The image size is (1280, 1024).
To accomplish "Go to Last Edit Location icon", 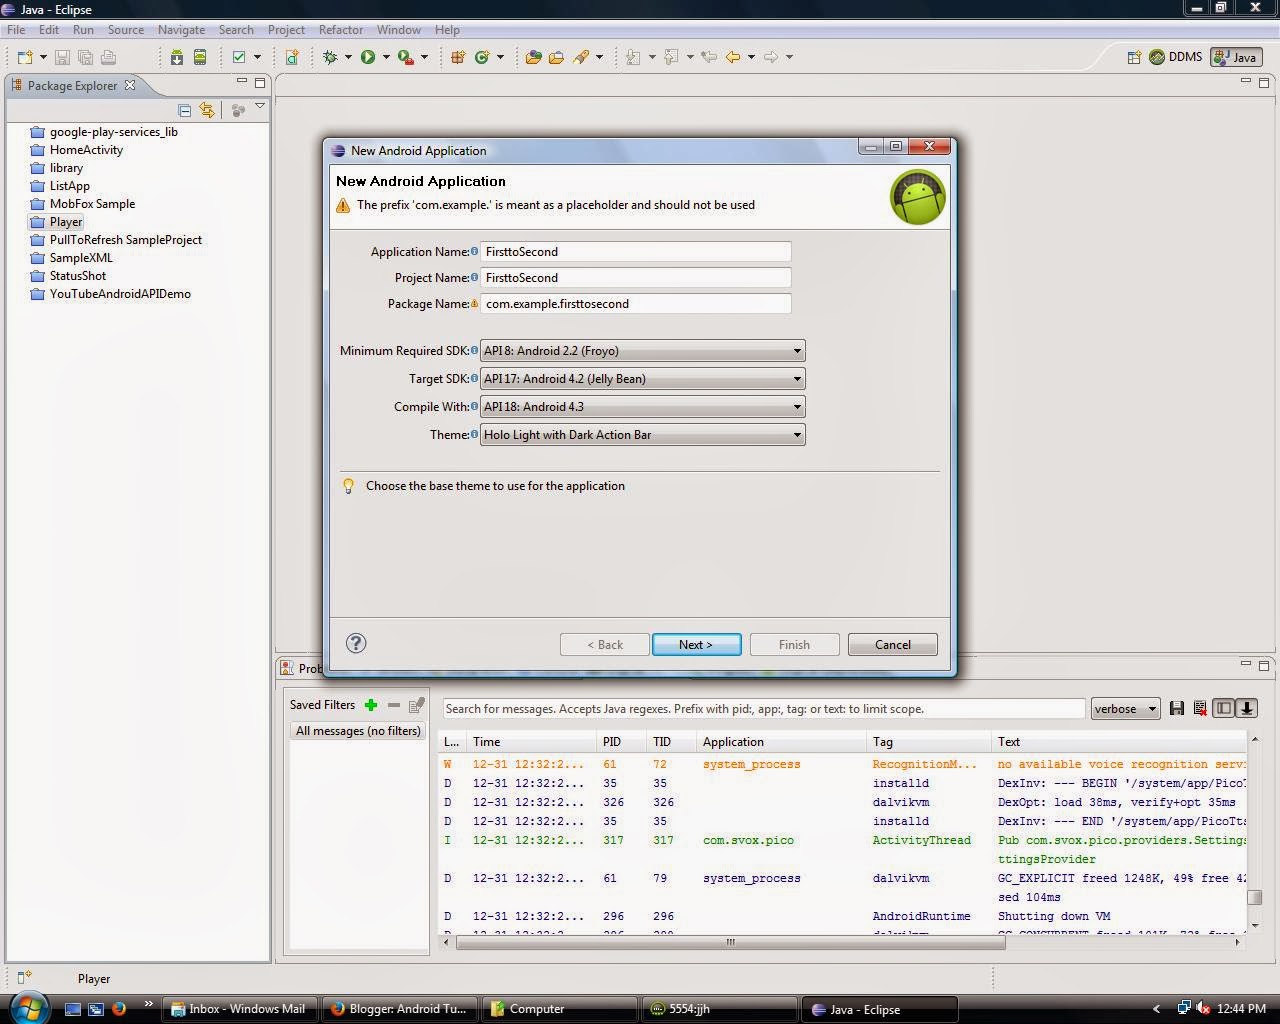I will [x=709, y=57].
